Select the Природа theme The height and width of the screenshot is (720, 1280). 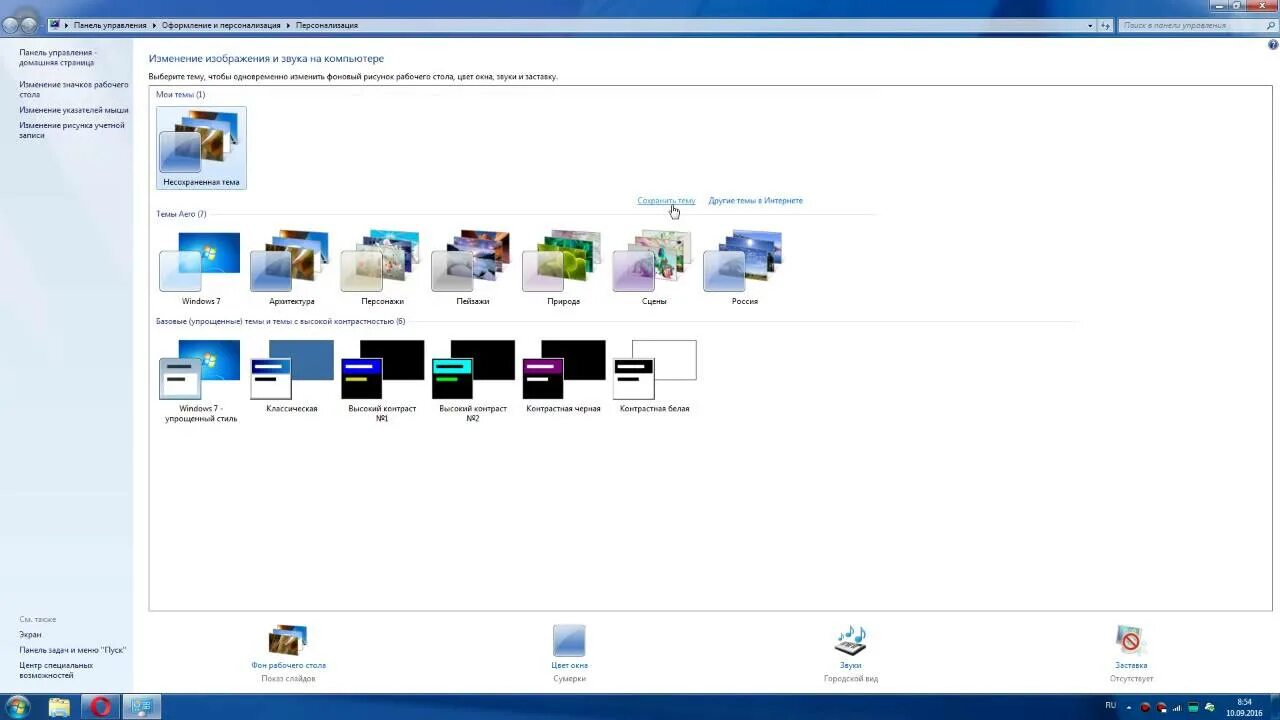click(x=563, y=268)
